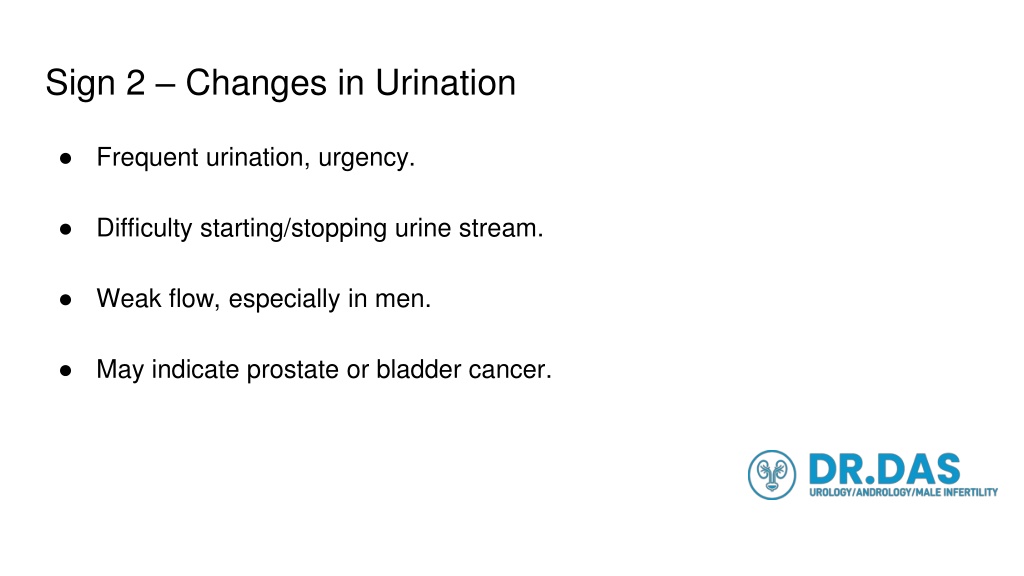The height and width of the screenshot is (576, 1024).
Task: Click the bullet dot before 'Difficulty starting/stopping'
Action: (x=65, y=229)
